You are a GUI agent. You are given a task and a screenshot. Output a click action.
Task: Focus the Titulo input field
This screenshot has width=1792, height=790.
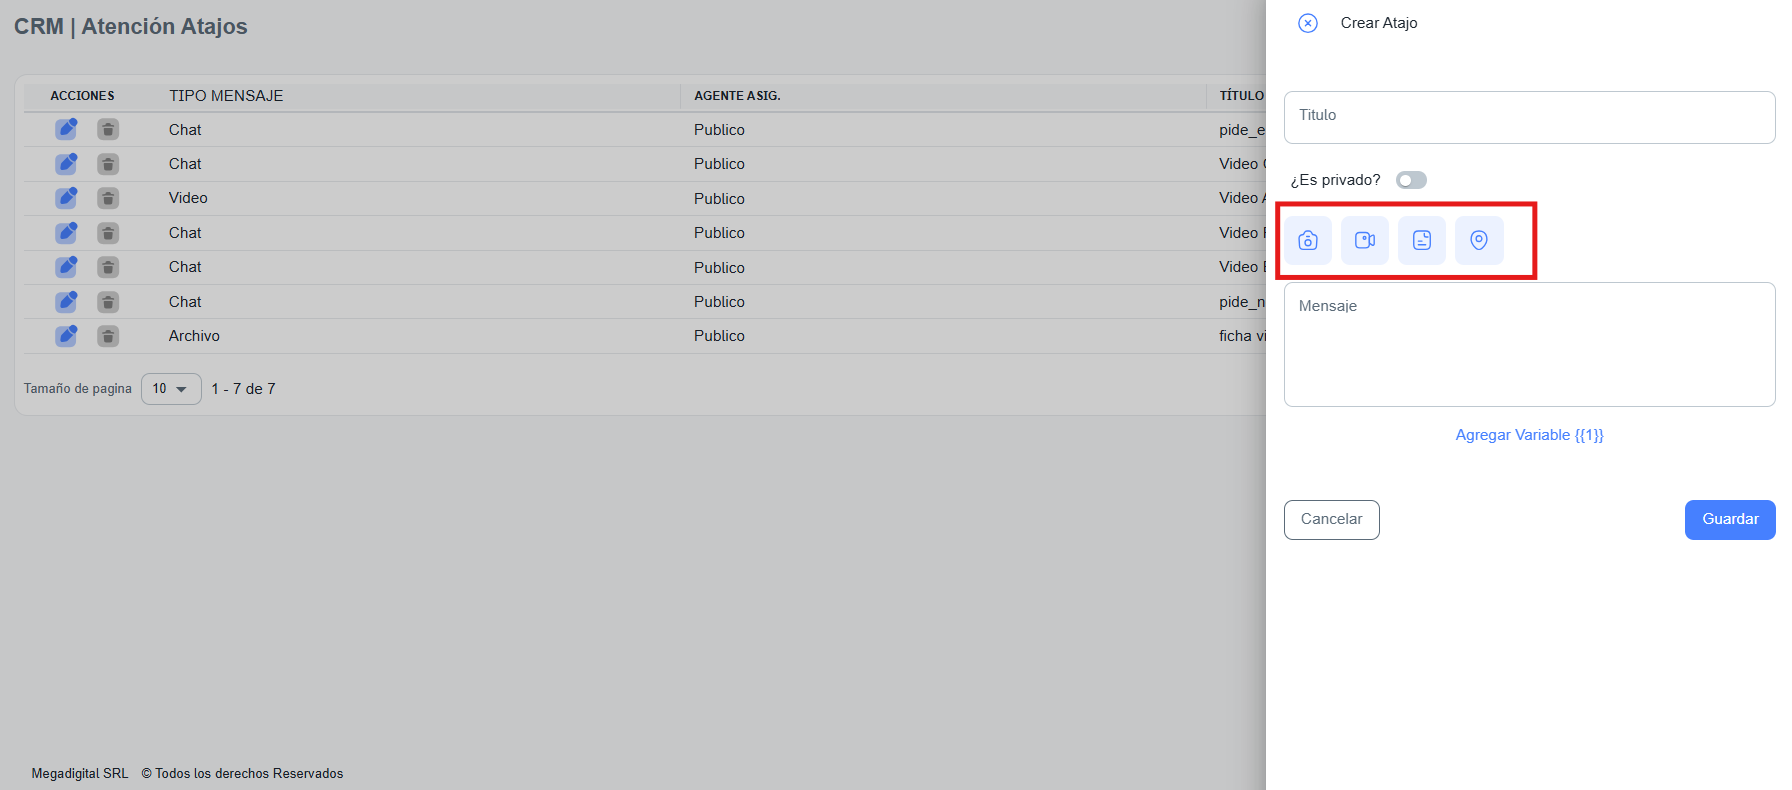(1529, 117)
